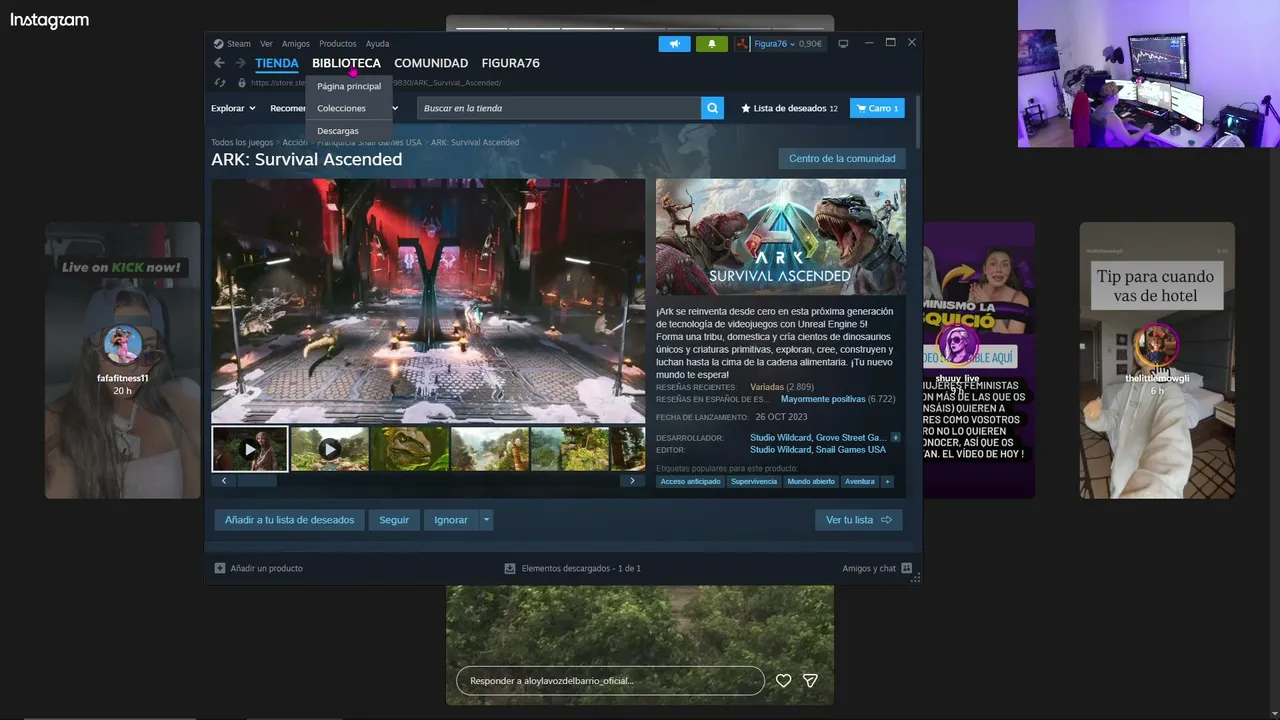The image size is (1280, 720).
Task: Click the Seguir button
Action: [x=394, y=520]
